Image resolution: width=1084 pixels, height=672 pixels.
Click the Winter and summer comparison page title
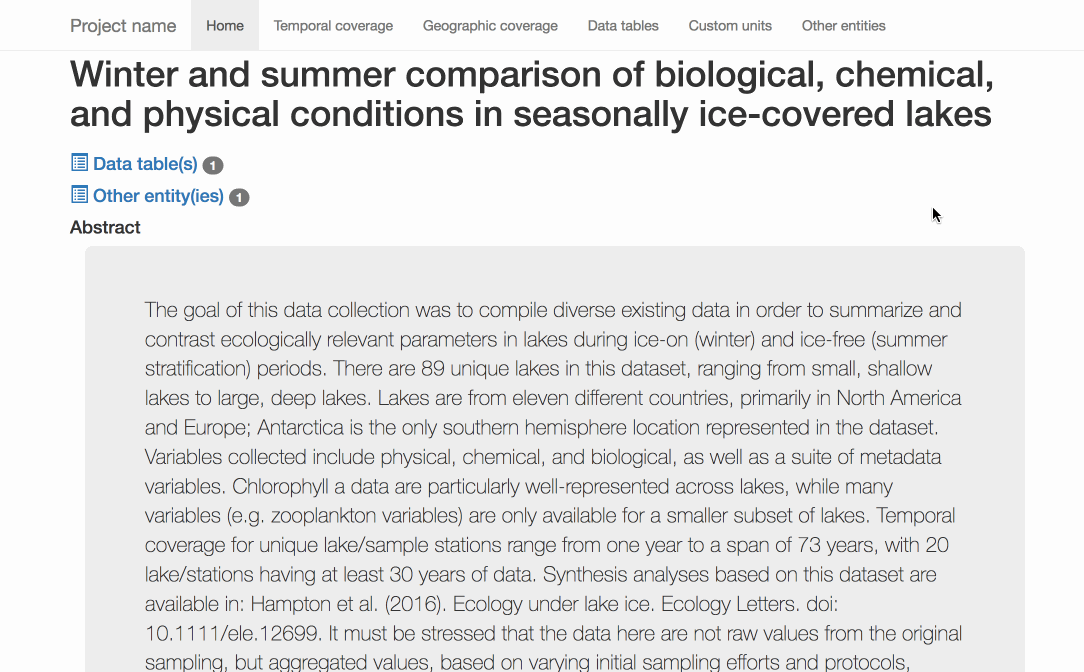tap(531, 94)
